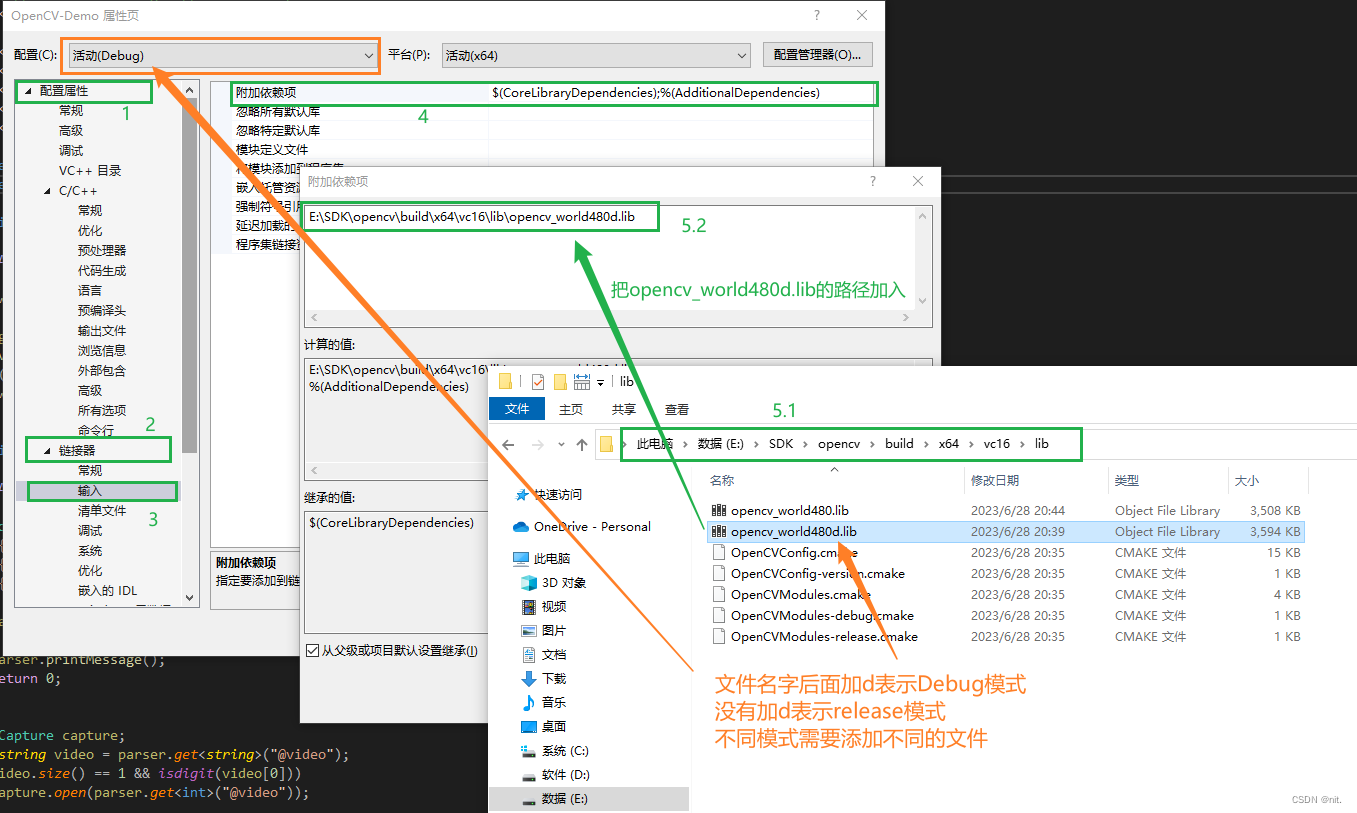Open 配置 Active(Debug) dropdown
Screen dimensions: 1357x813
click(222, 56)
